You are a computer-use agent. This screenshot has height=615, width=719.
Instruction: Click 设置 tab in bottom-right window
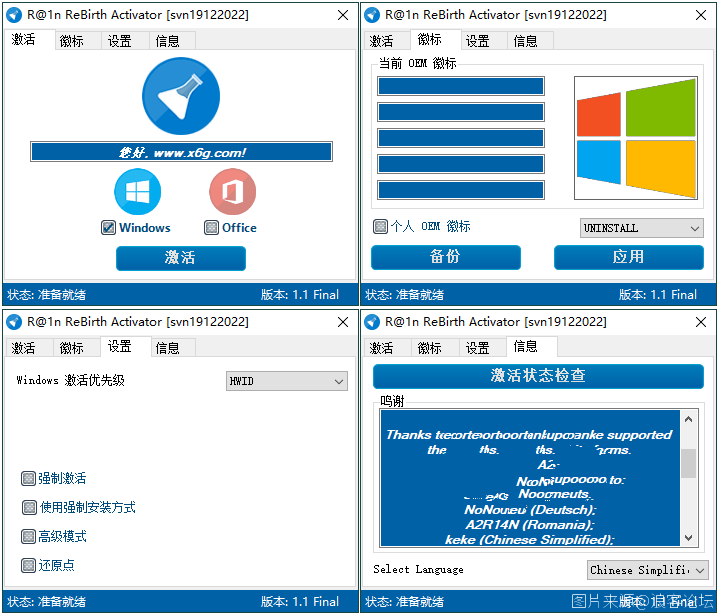tap(482, 348)
